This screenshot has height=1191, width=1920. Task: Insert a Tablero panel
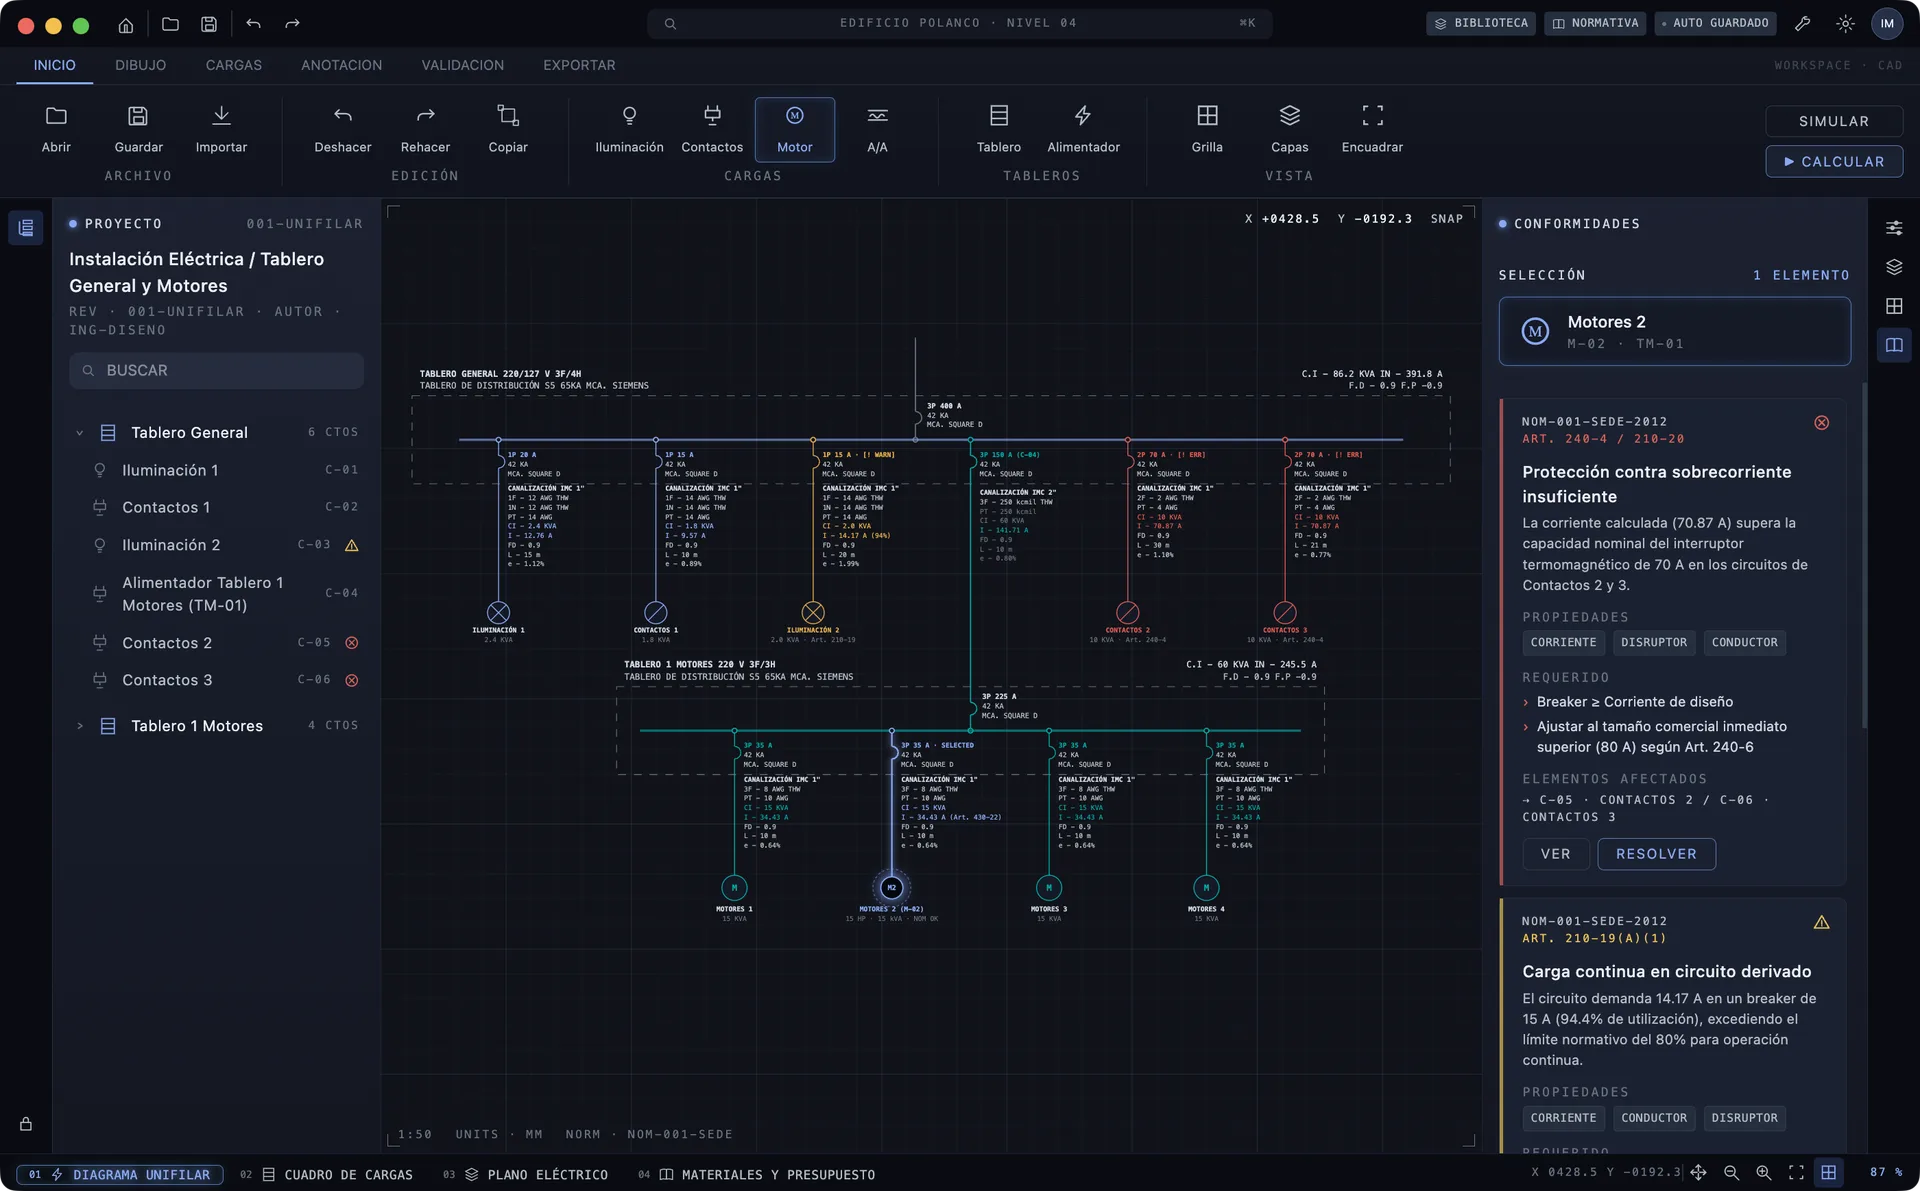pyautogui.click(x=999, y=130)
